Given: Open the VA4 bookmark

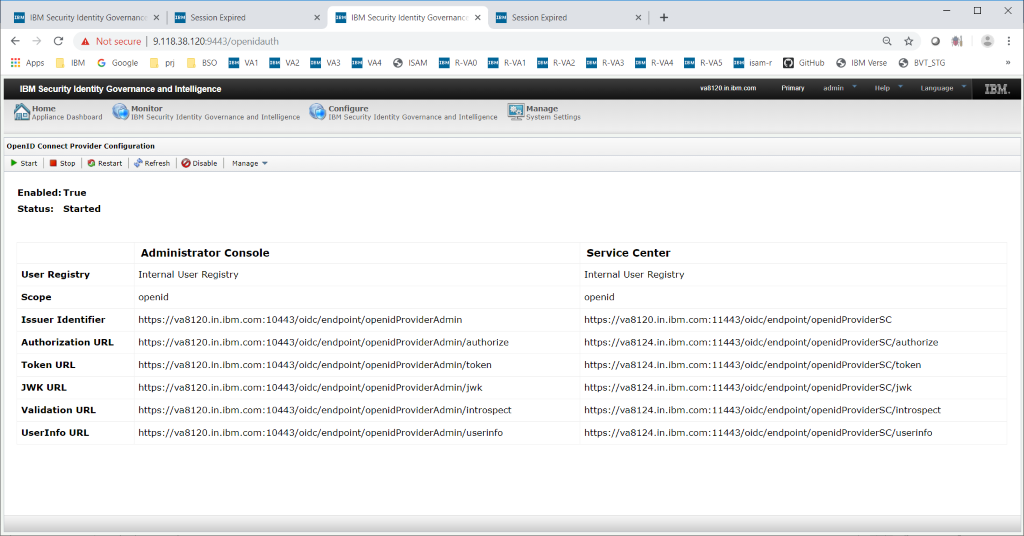Looking at the screenshot, I should point(366,63).
